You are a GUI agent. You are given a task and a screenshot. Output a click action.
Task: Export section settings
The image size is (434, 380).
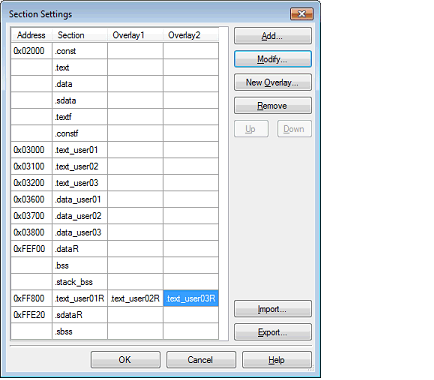pos(273,332)
